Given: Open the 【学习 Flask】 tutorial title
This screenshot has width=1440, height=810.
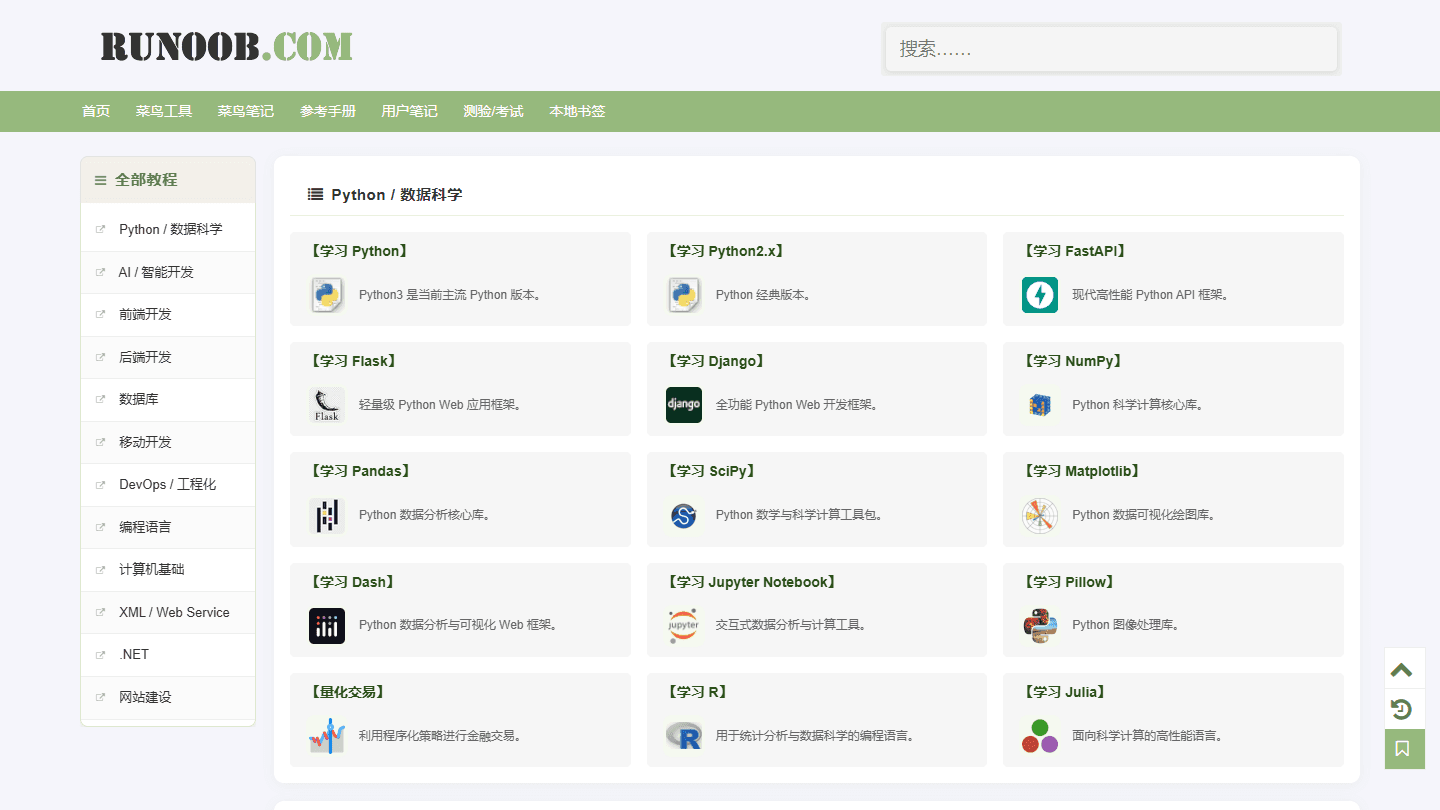Looking at the screenshot, I should (x=354, y=361).
